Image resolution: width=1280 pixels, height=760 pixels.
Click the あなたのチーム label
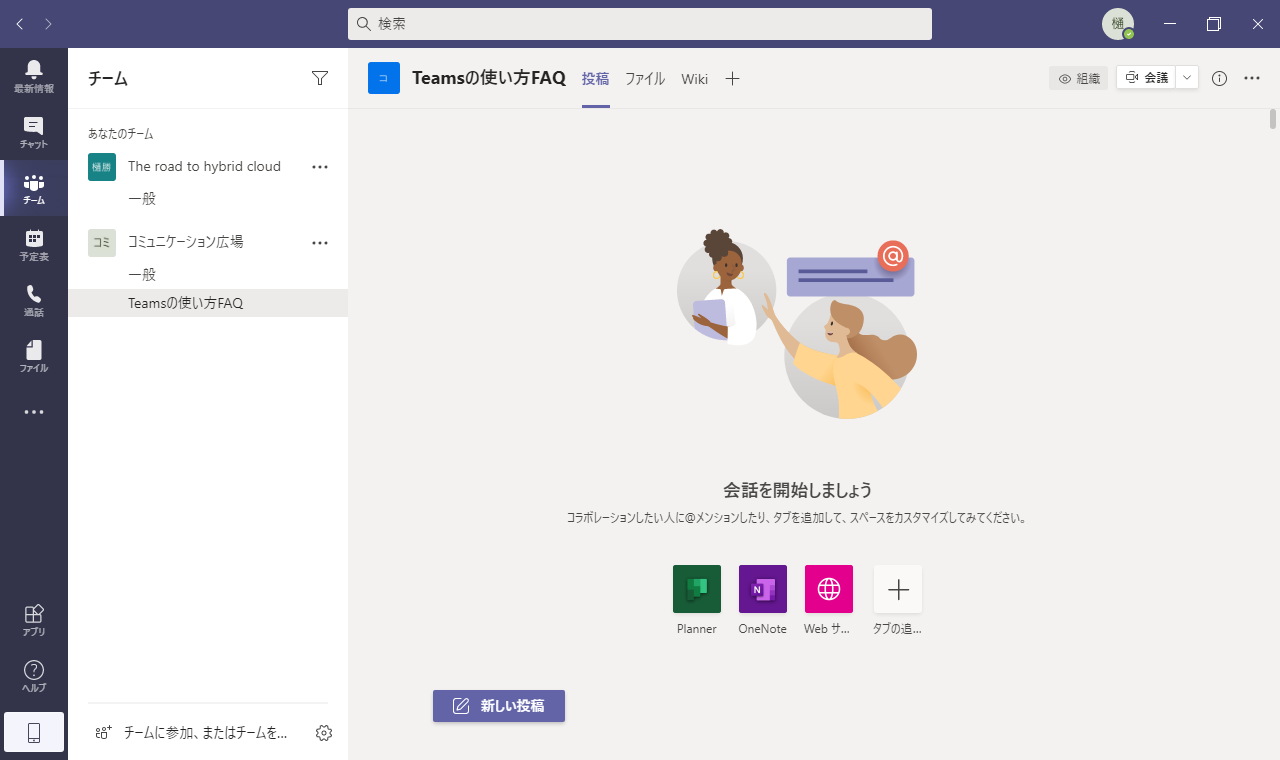[121, 133]
